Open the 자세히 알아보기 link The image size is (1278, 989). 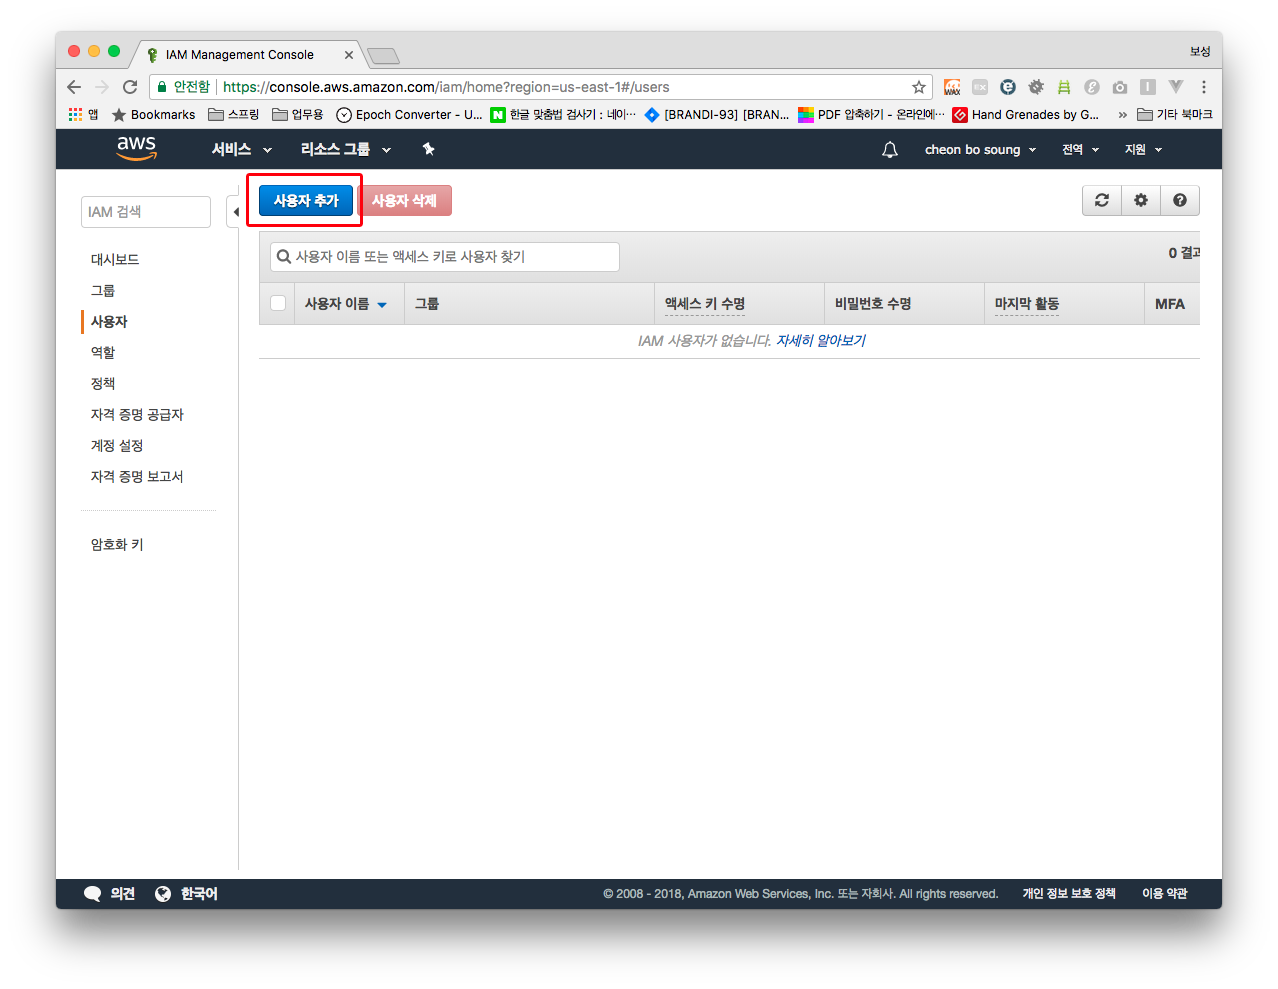(x=821, y=341)
